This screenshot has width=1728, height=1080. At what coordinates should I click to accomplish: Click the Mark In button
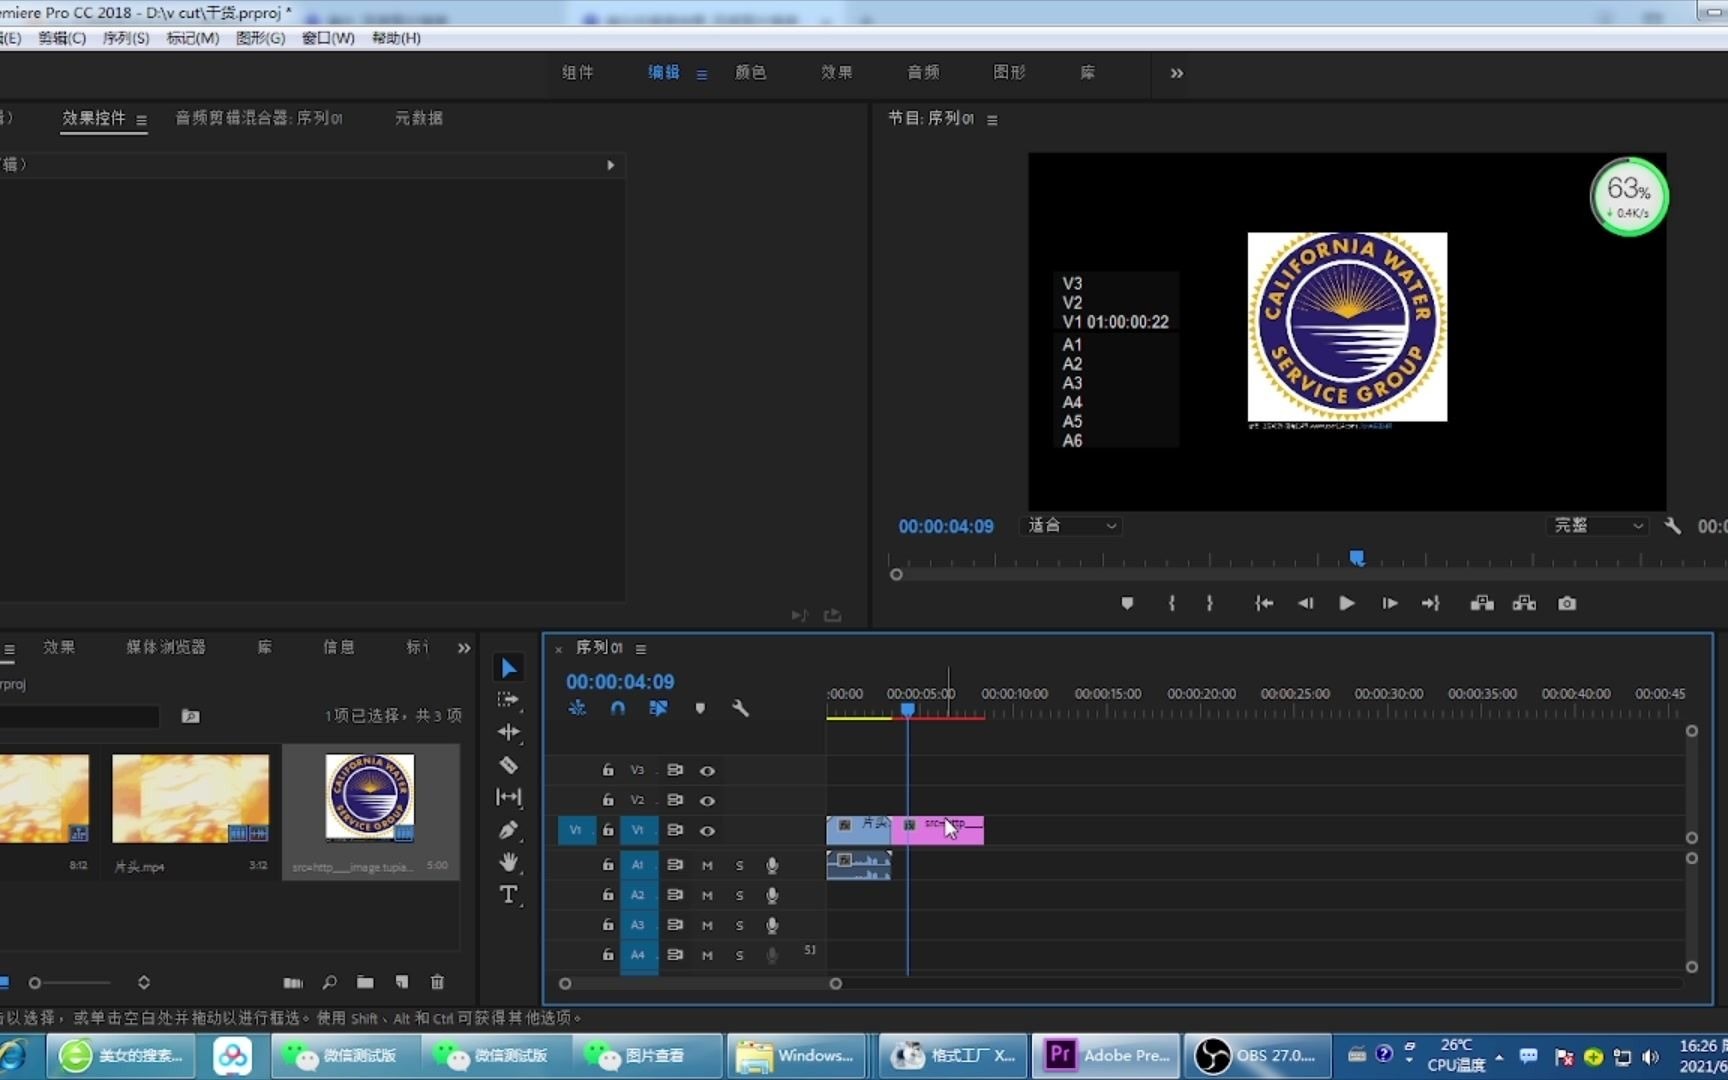coord(1172,603)
